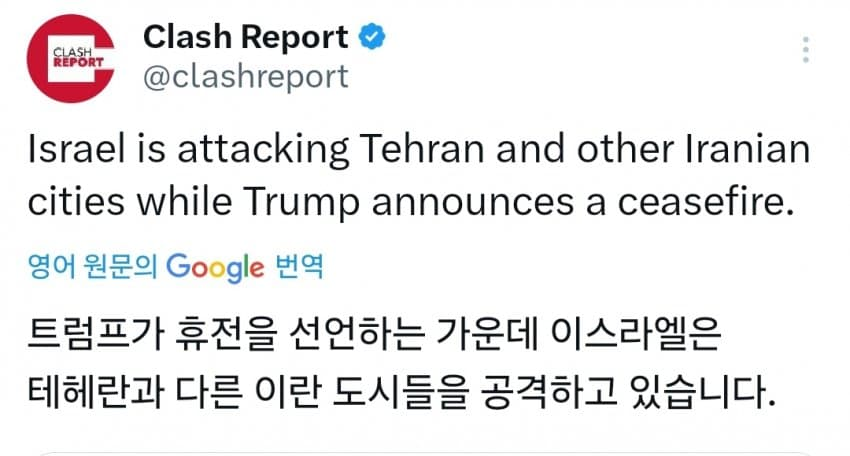The image size is (850, 456).
Task: Click the embedded card border below tweet
Action: tap(425, 453)
